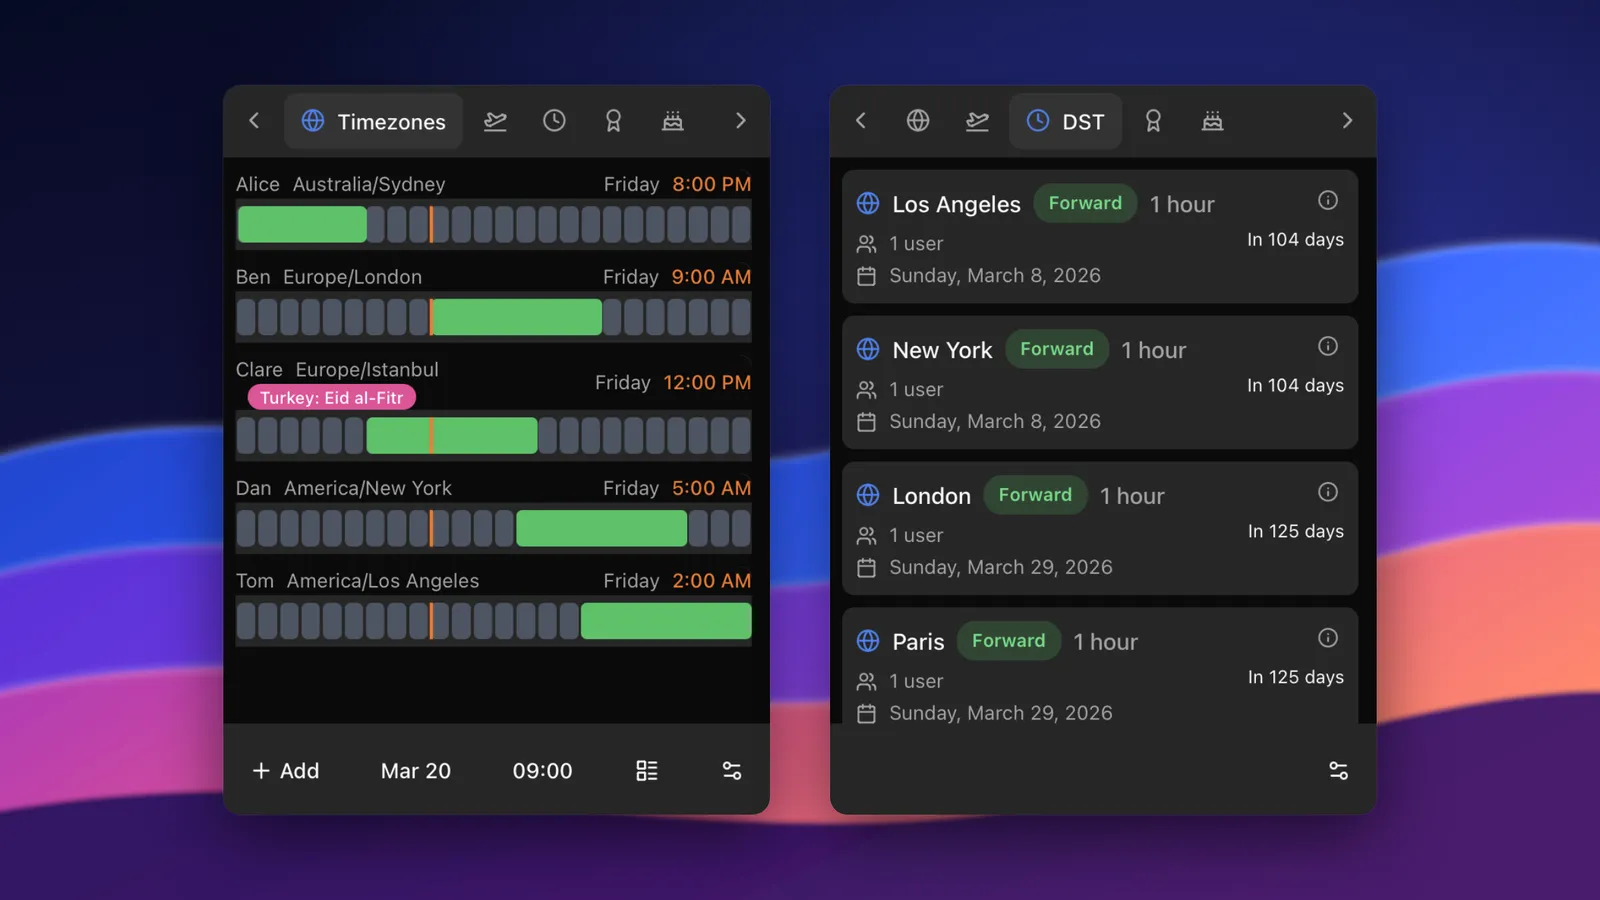Screen dimensions: 1600x900
Task: Go to previous tab in Timezones panel
Action: (x=254, y=121)
